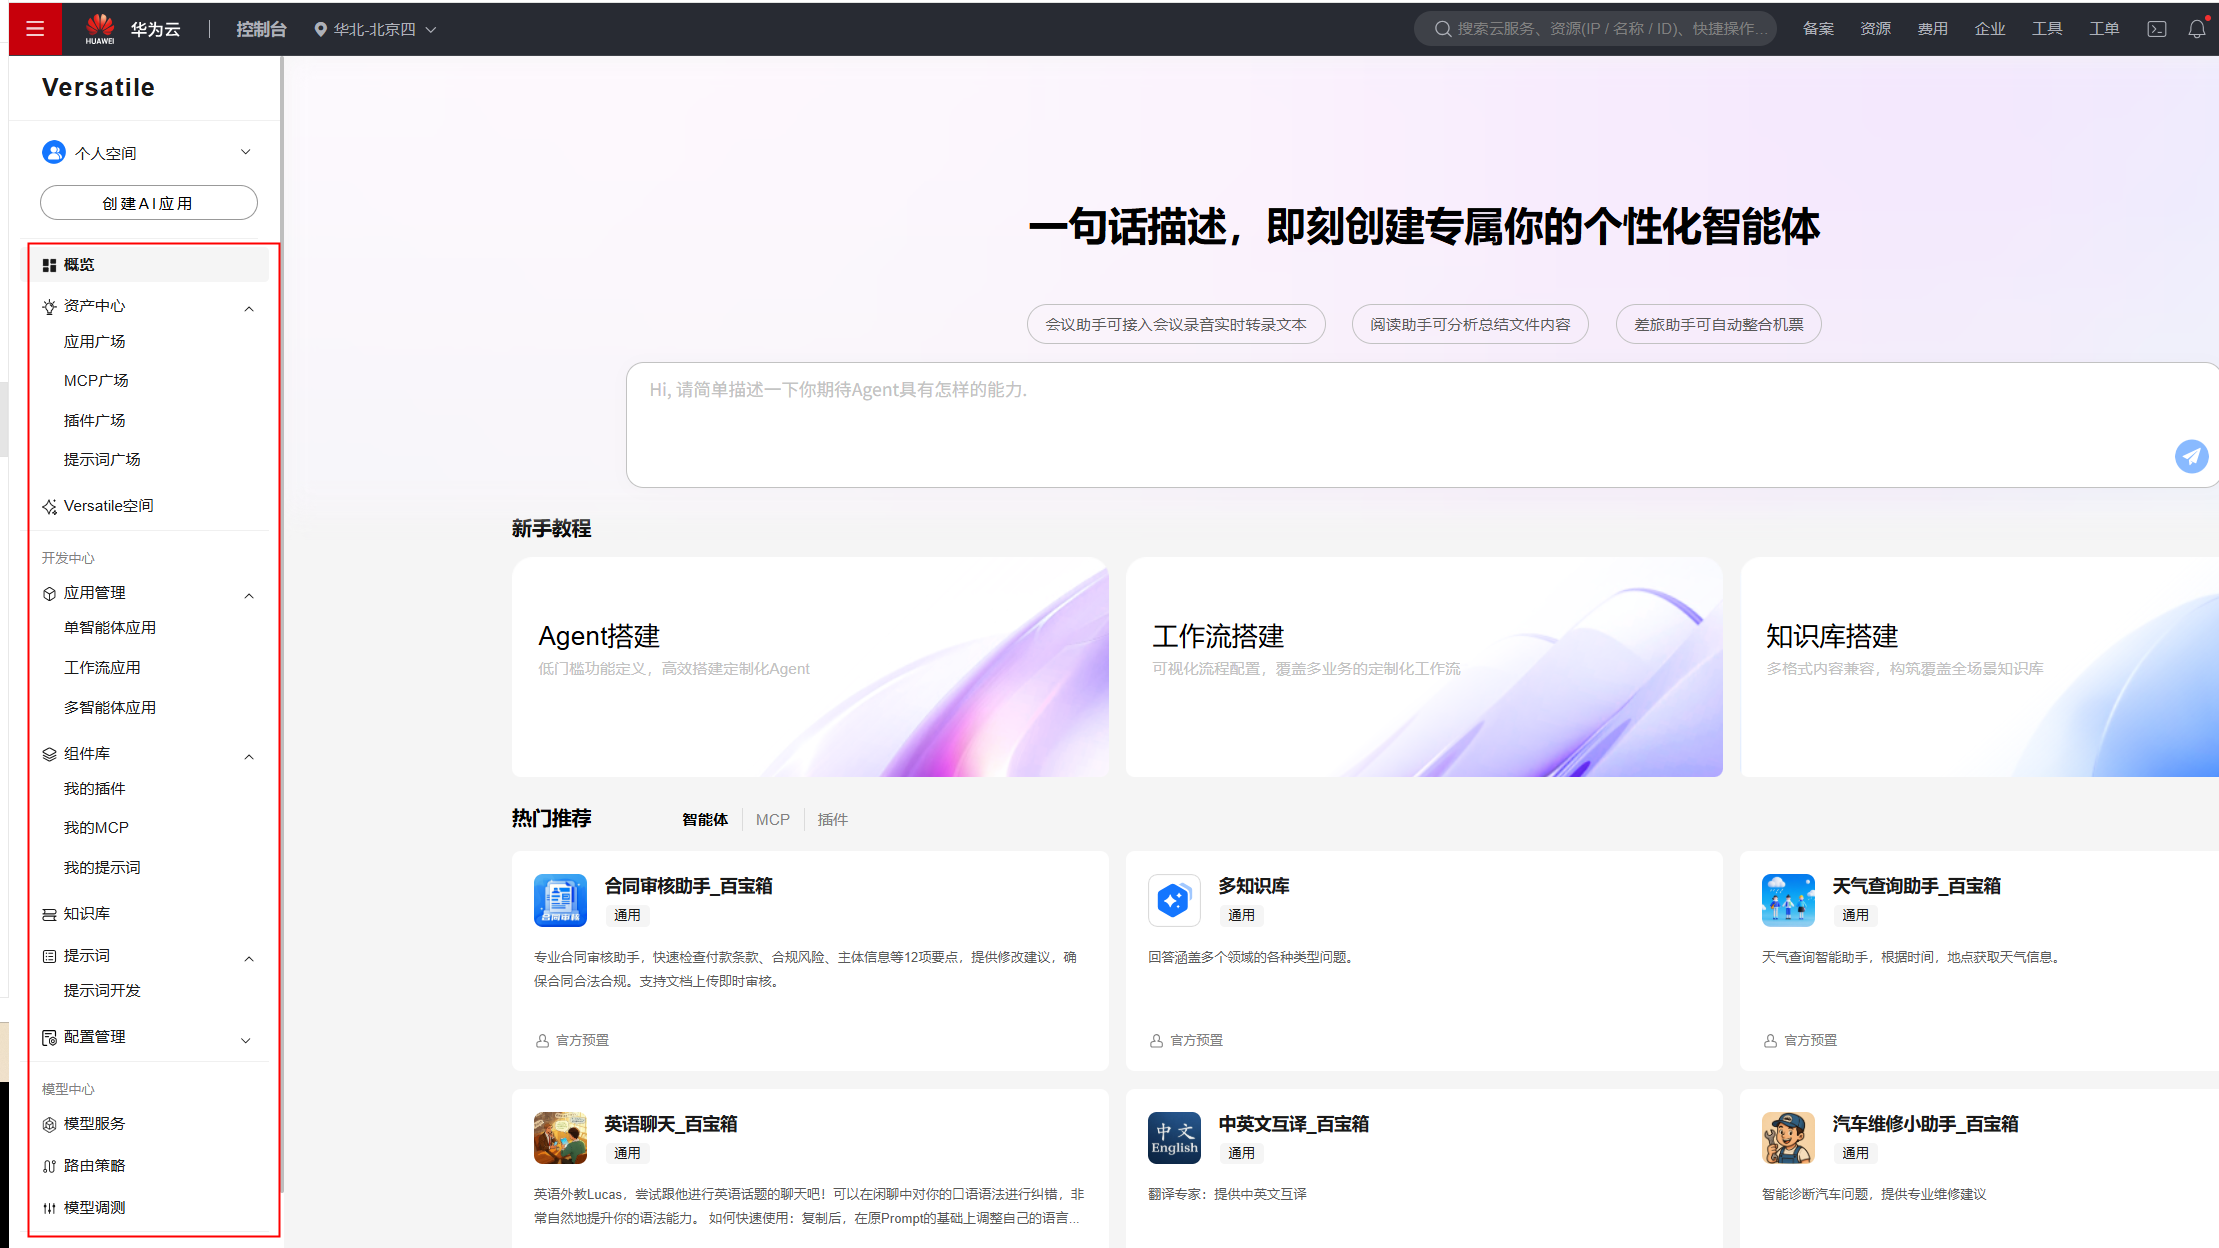Open the Agent搭建 tutorial card
This screenshot has height=1248, width=2219.
click(x=809, y=667)
